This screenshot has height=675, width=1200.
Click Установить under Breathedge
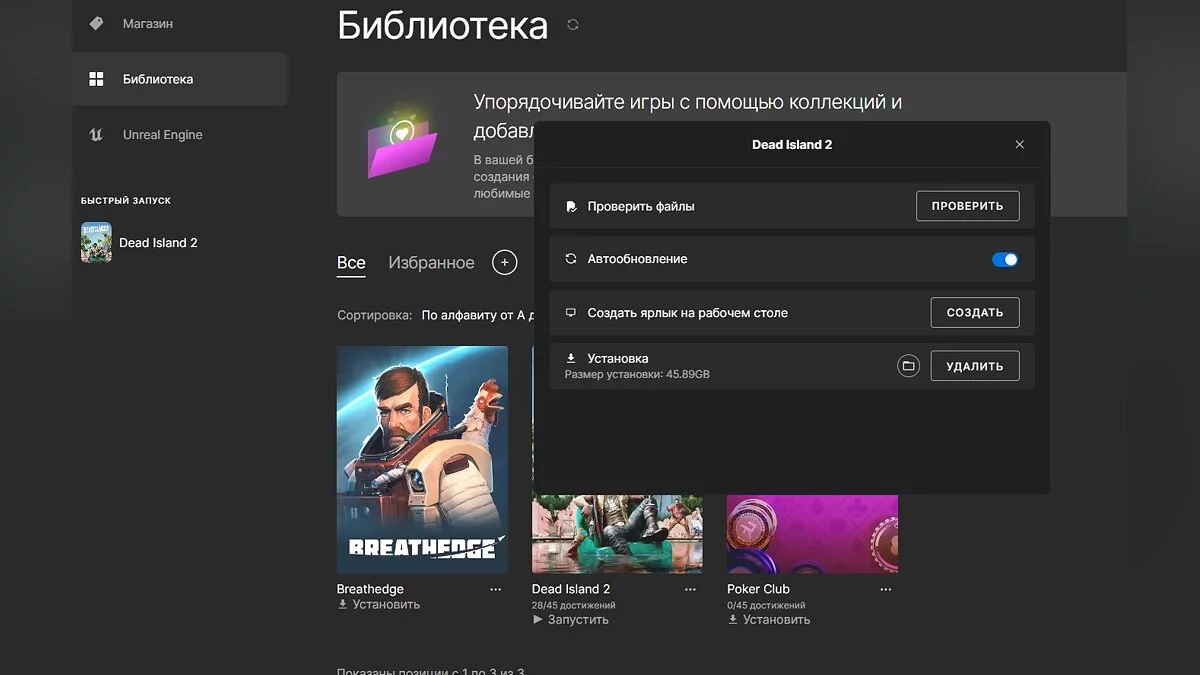[379, 605]
